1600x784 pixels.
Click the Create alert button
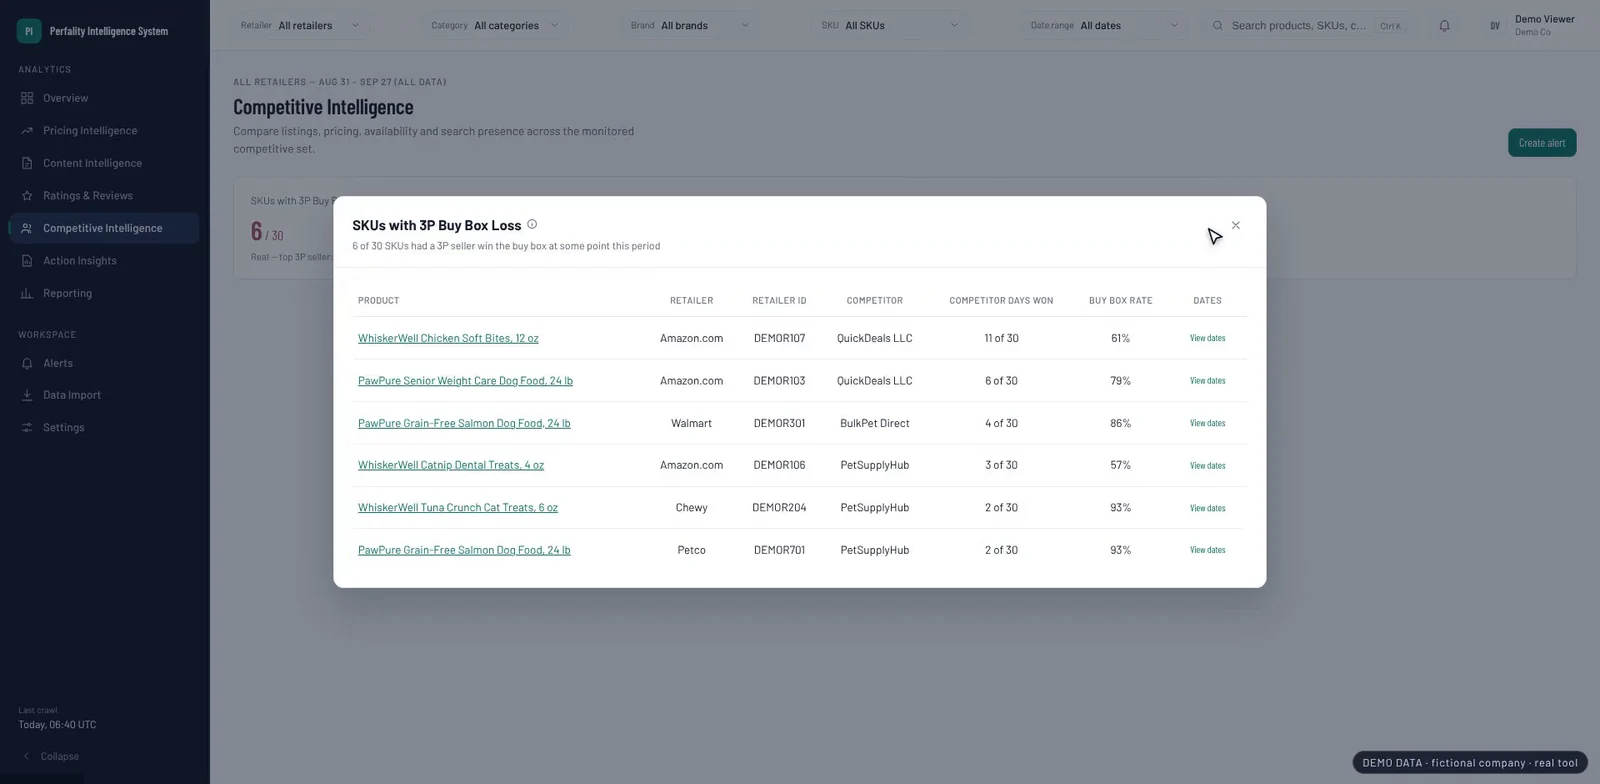(x=1542, y=143)
